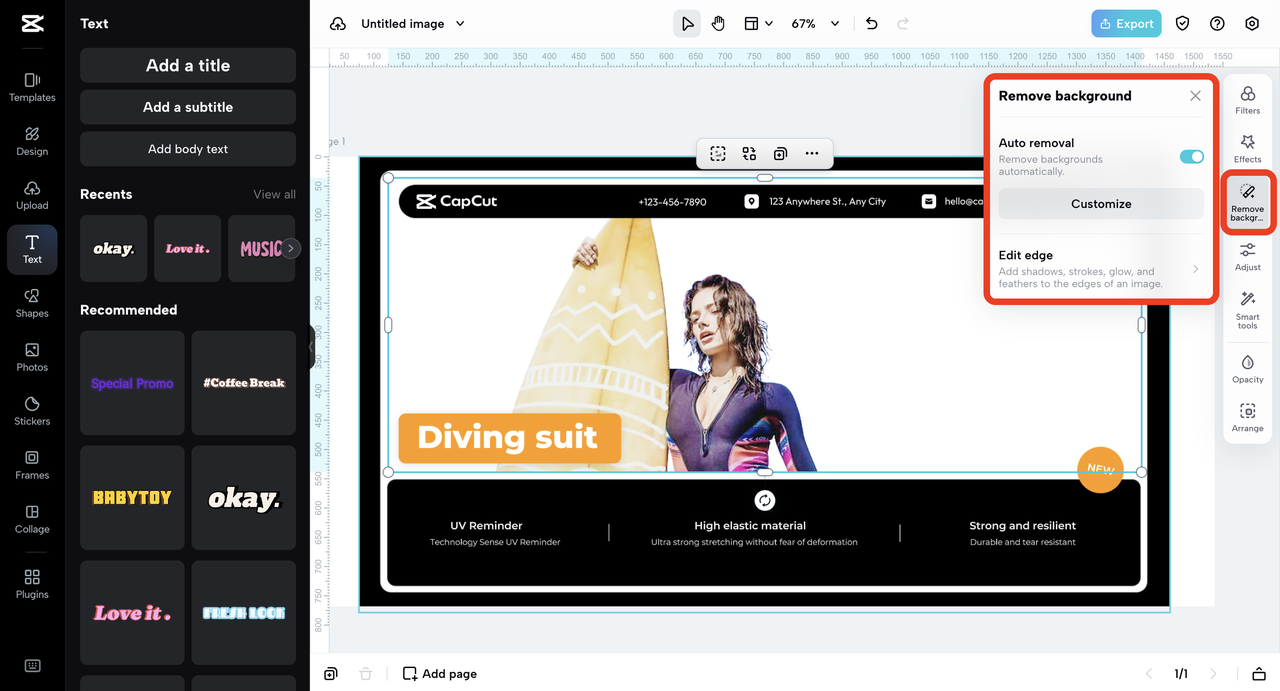Select the okay. recent text style

113,248
